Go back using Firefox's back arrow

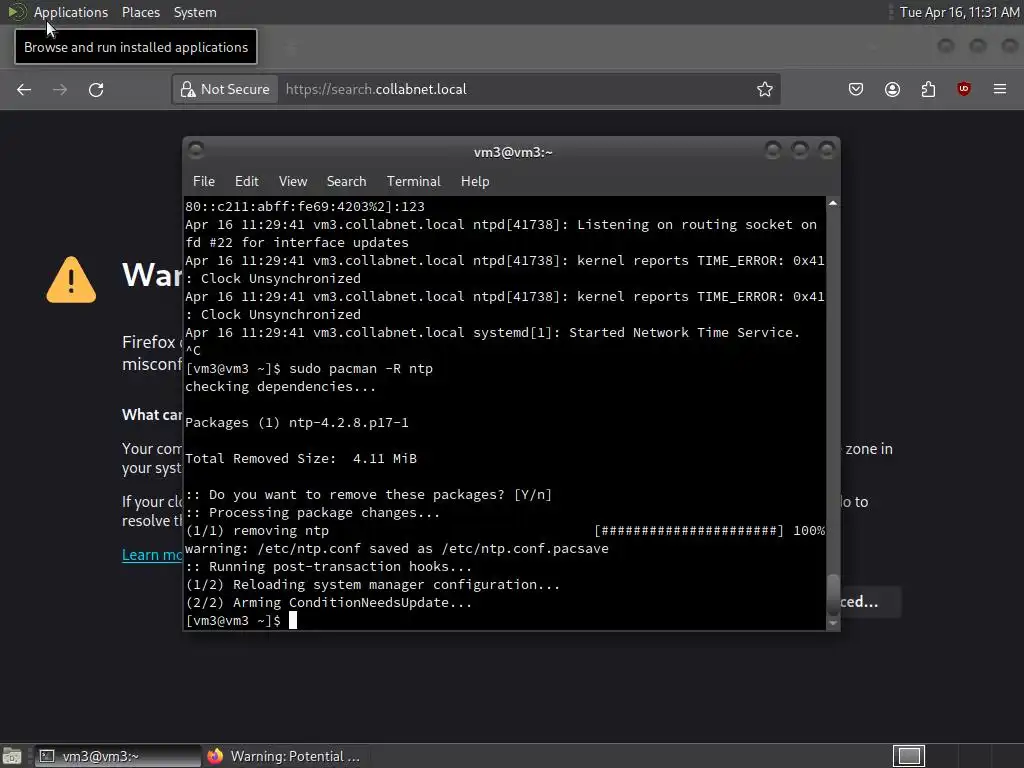pos(24,89)
